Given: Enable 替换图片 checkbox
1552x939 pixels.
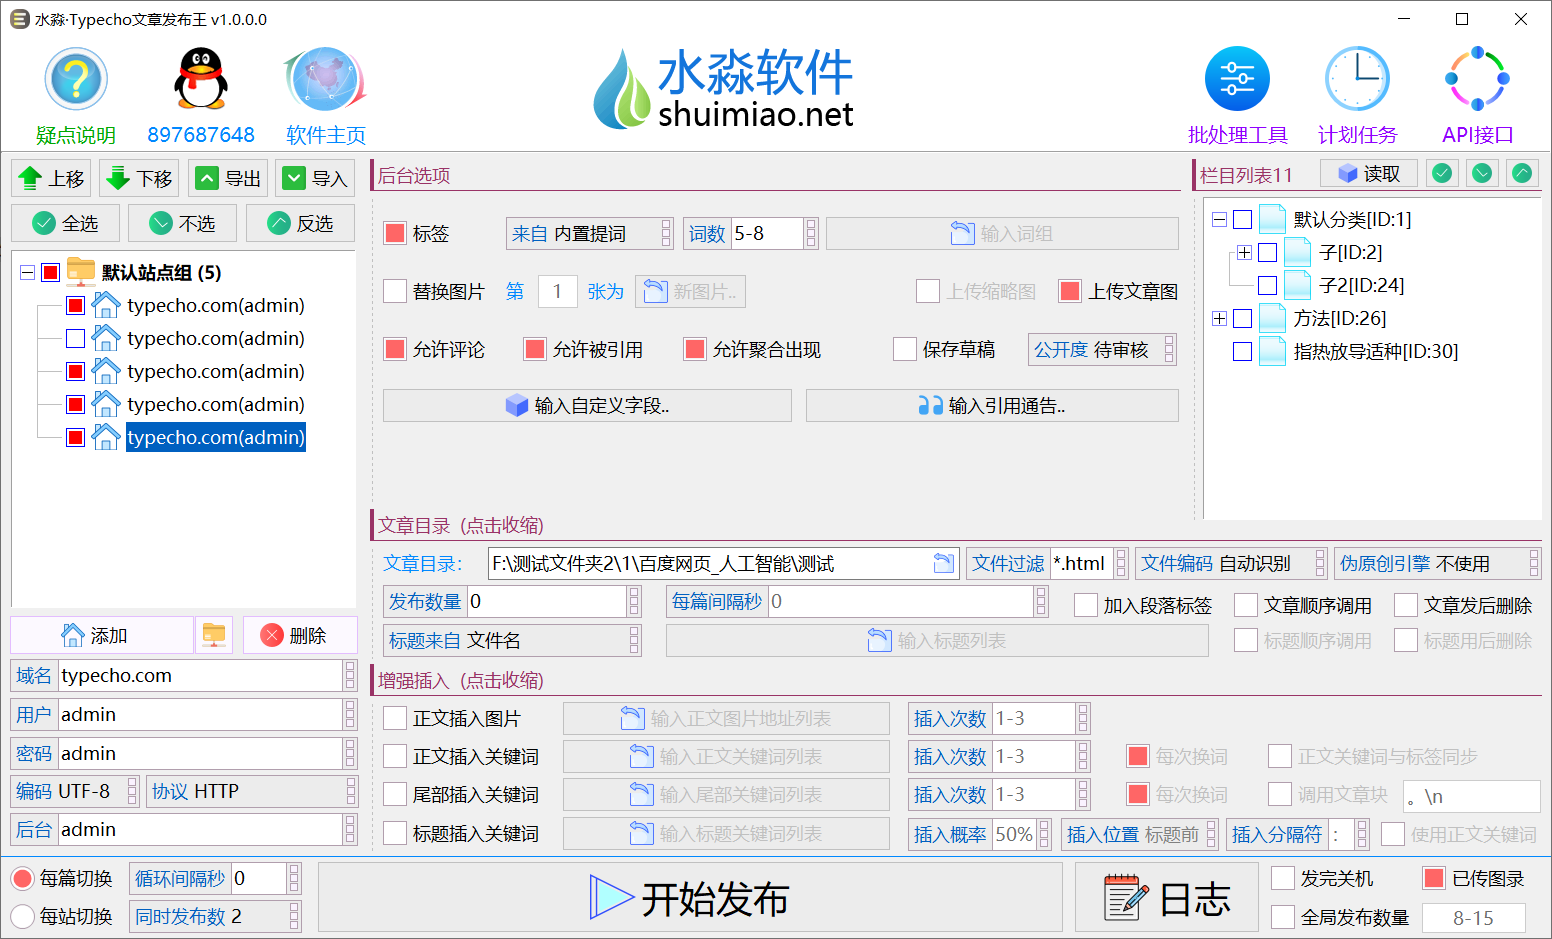Looking at the screenshot, I should pyautogui.click(x=395, y=291).
